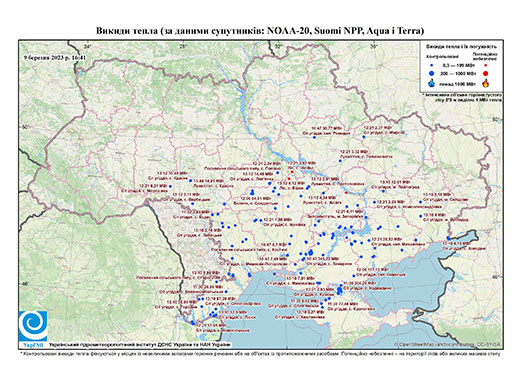520x368 pixels.
Task: Click the 117,13 MW hotspot label
Action: click(373, 269)
